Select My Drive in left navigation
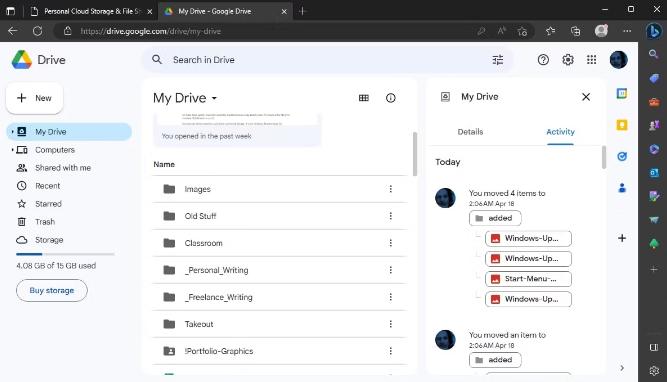Screen dimensions: 667x382 coord(69,132)
